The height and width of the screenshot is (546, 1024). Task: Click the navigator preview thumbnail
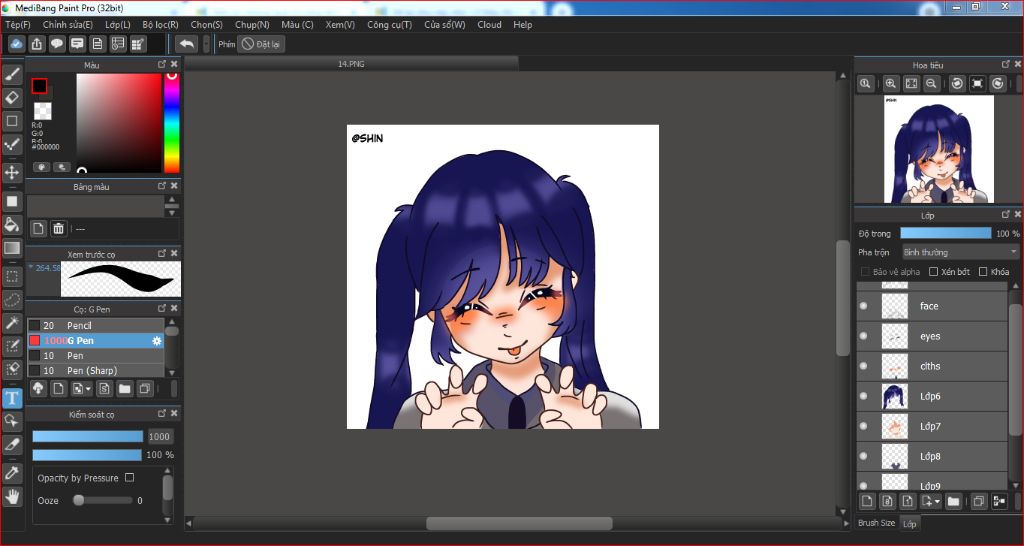coord(938,149)
